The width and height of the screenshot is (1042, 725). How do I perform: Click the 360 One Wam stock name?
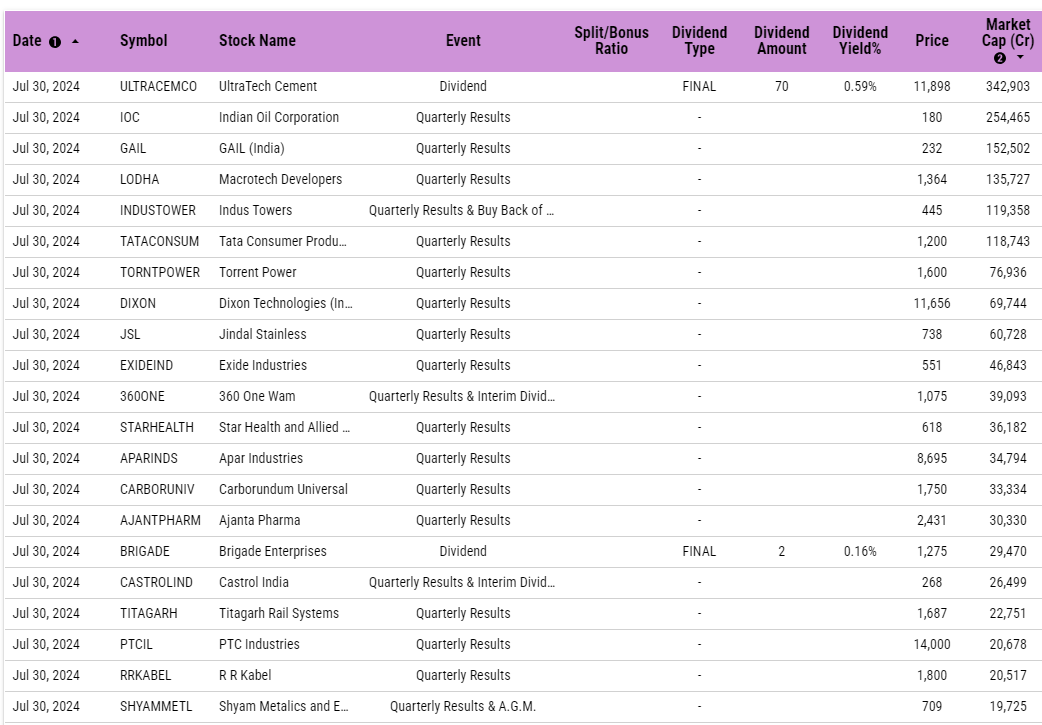point(257,397)
